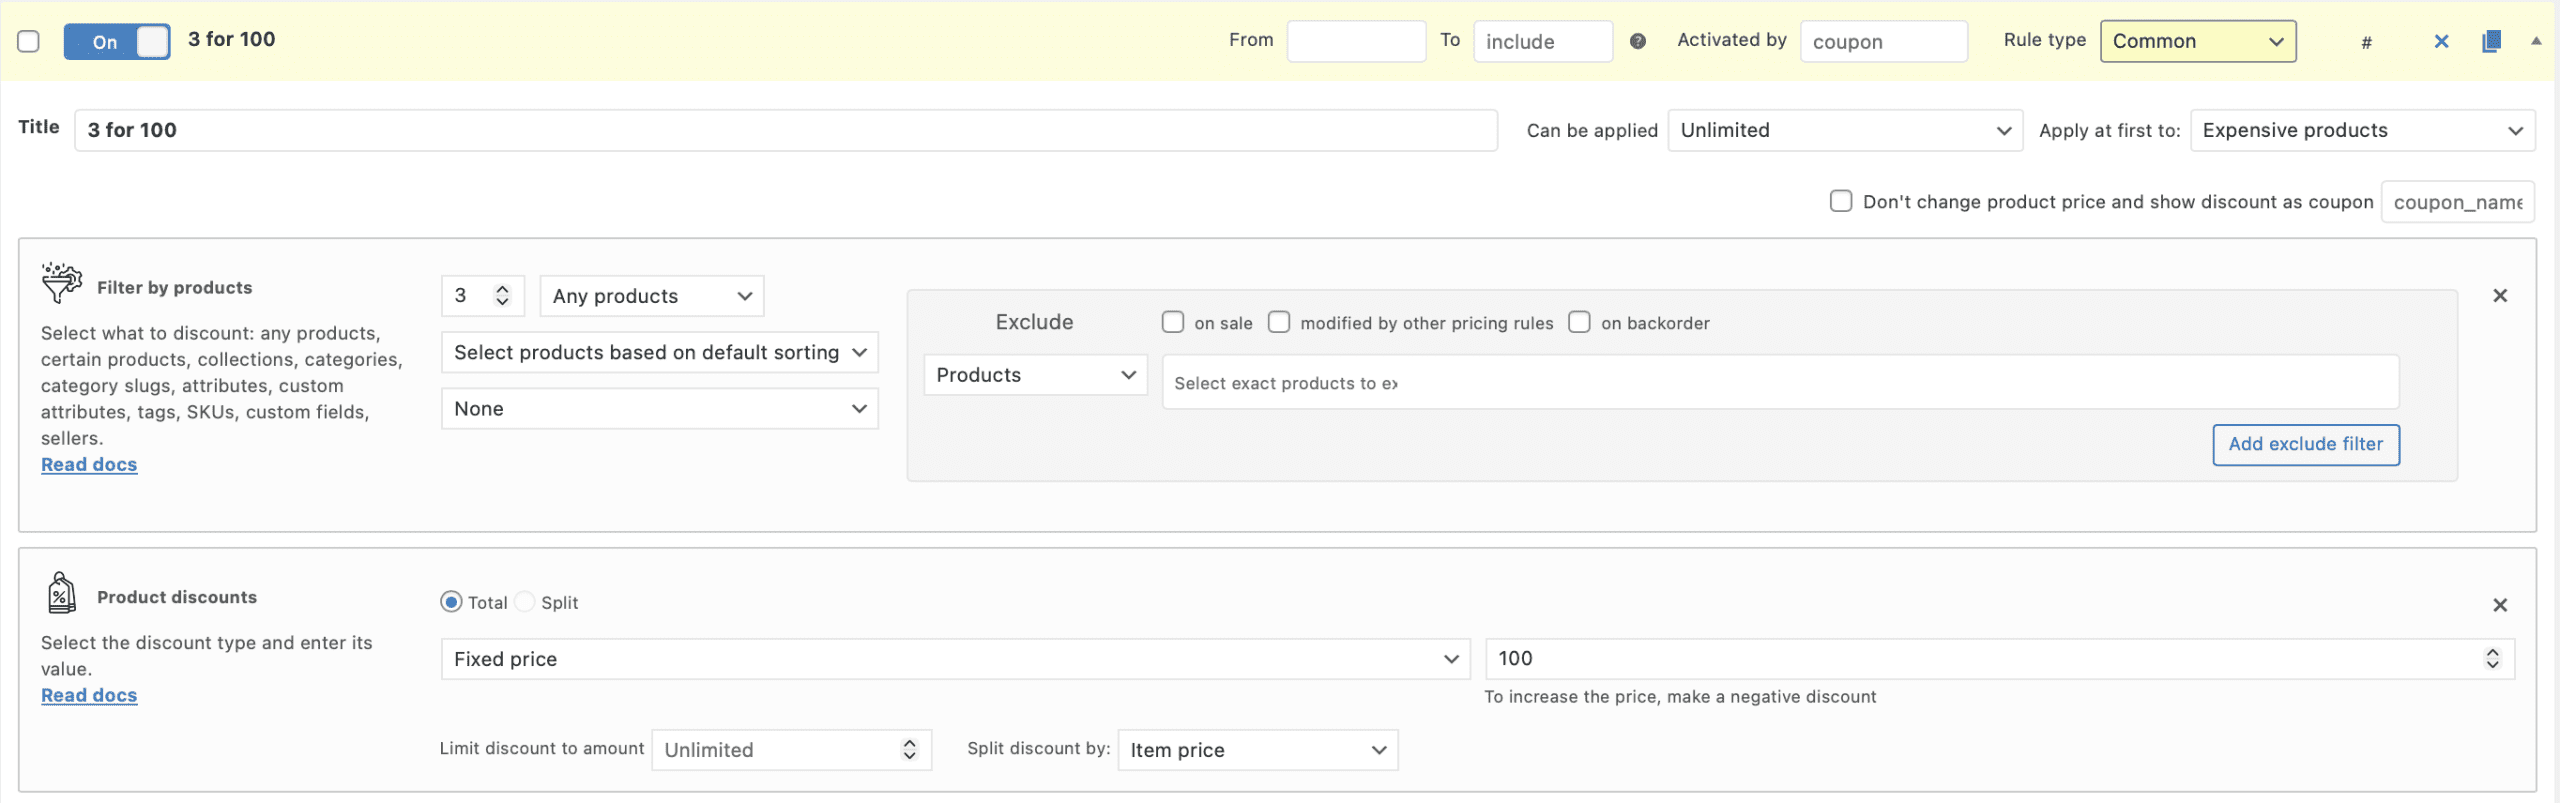This screenshot has width=2560, height=803.
Task: Delete the rule with the blue X icon
Action: (2441, 41)
